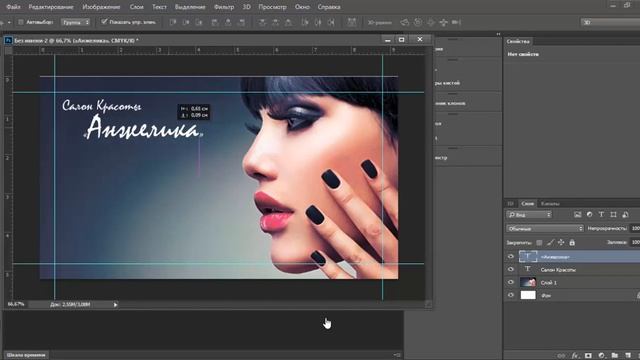Open Выделение menu
The height and width of the screenshot is (360, 640).
tap(190, 7)
